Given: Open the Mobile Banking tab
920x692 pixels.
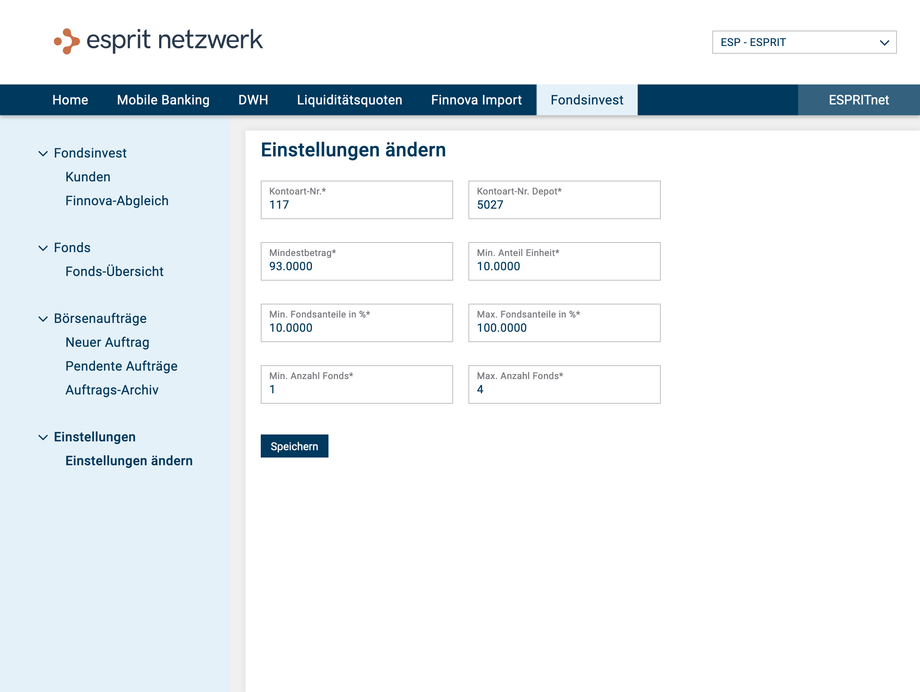Looking at the screenshot, I should [163, 99].
